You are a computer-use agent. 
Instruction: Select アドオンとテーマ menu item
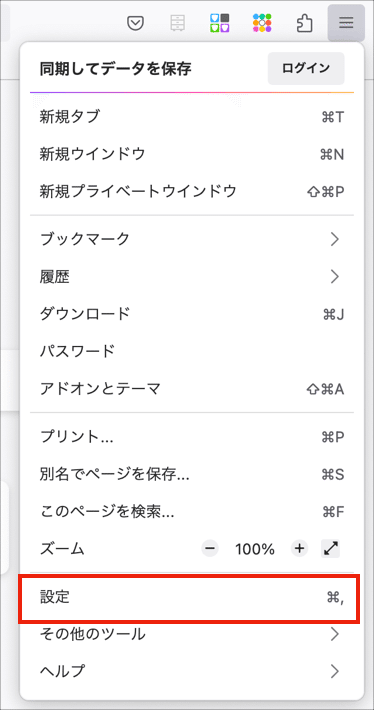(x=192, y=389)
